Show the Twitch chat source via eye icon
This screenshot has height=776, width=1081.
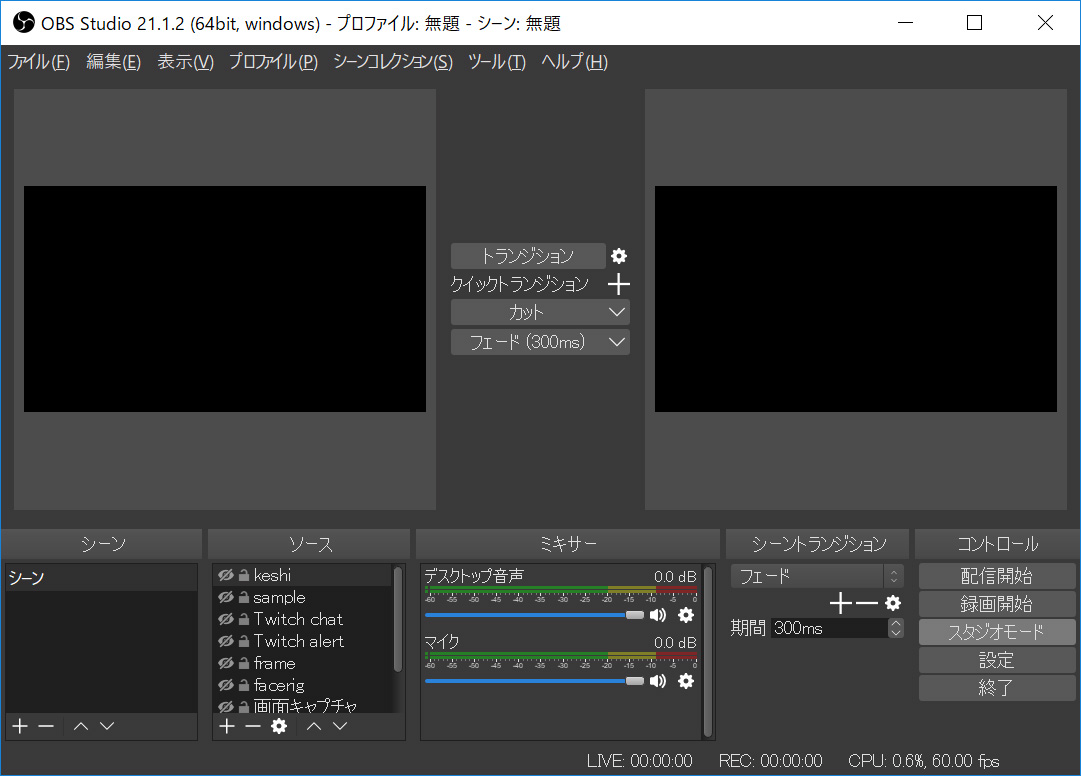(x=225, y=620)
